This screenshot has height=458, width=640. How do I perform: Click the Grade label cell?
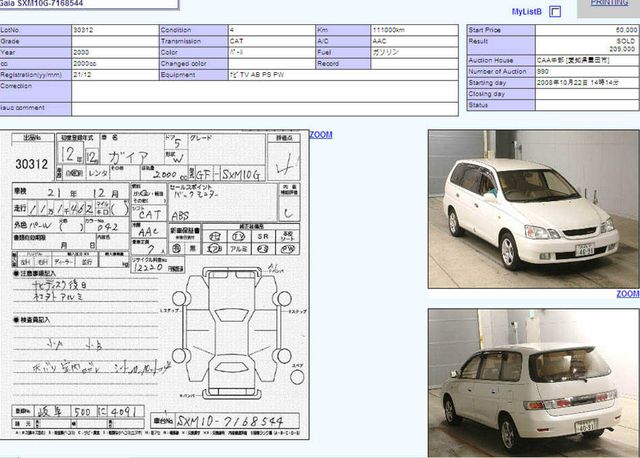36,42
